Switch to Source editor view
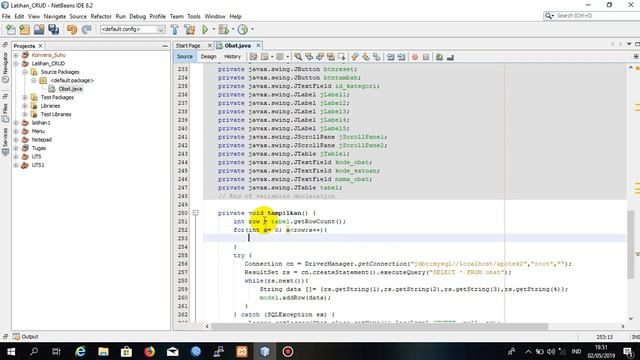 [x=184, y=57]
